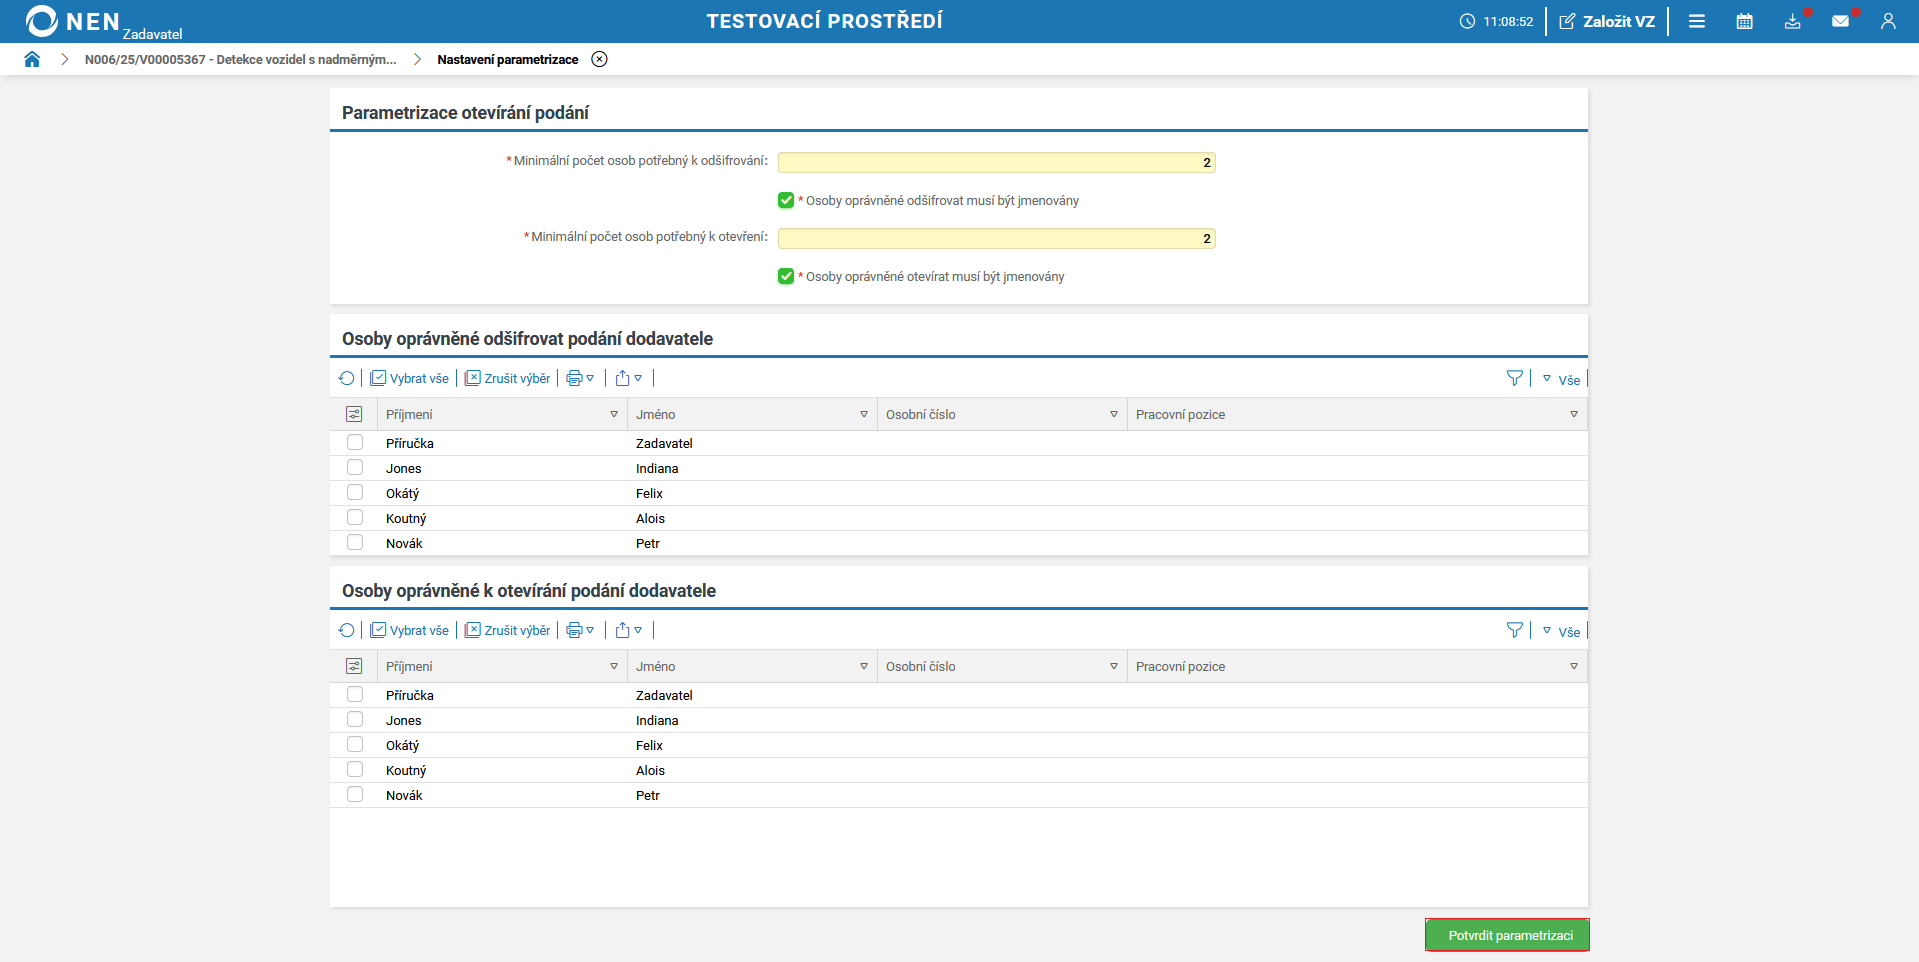Viewport: 1919px width, 962px height.
Task: Expand print dropdown in decryption table toolbar
Action: tap(580, 378)
